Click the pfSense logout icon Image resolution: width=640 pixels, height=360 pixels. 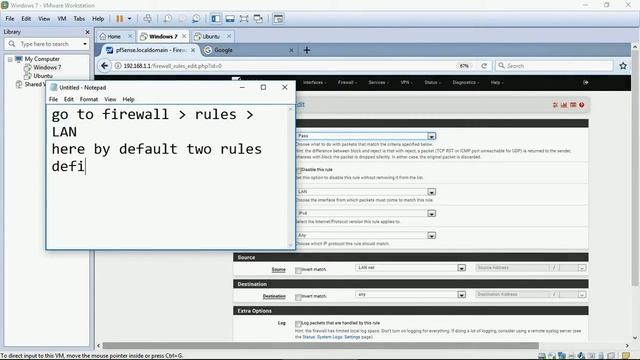(586, 82)
